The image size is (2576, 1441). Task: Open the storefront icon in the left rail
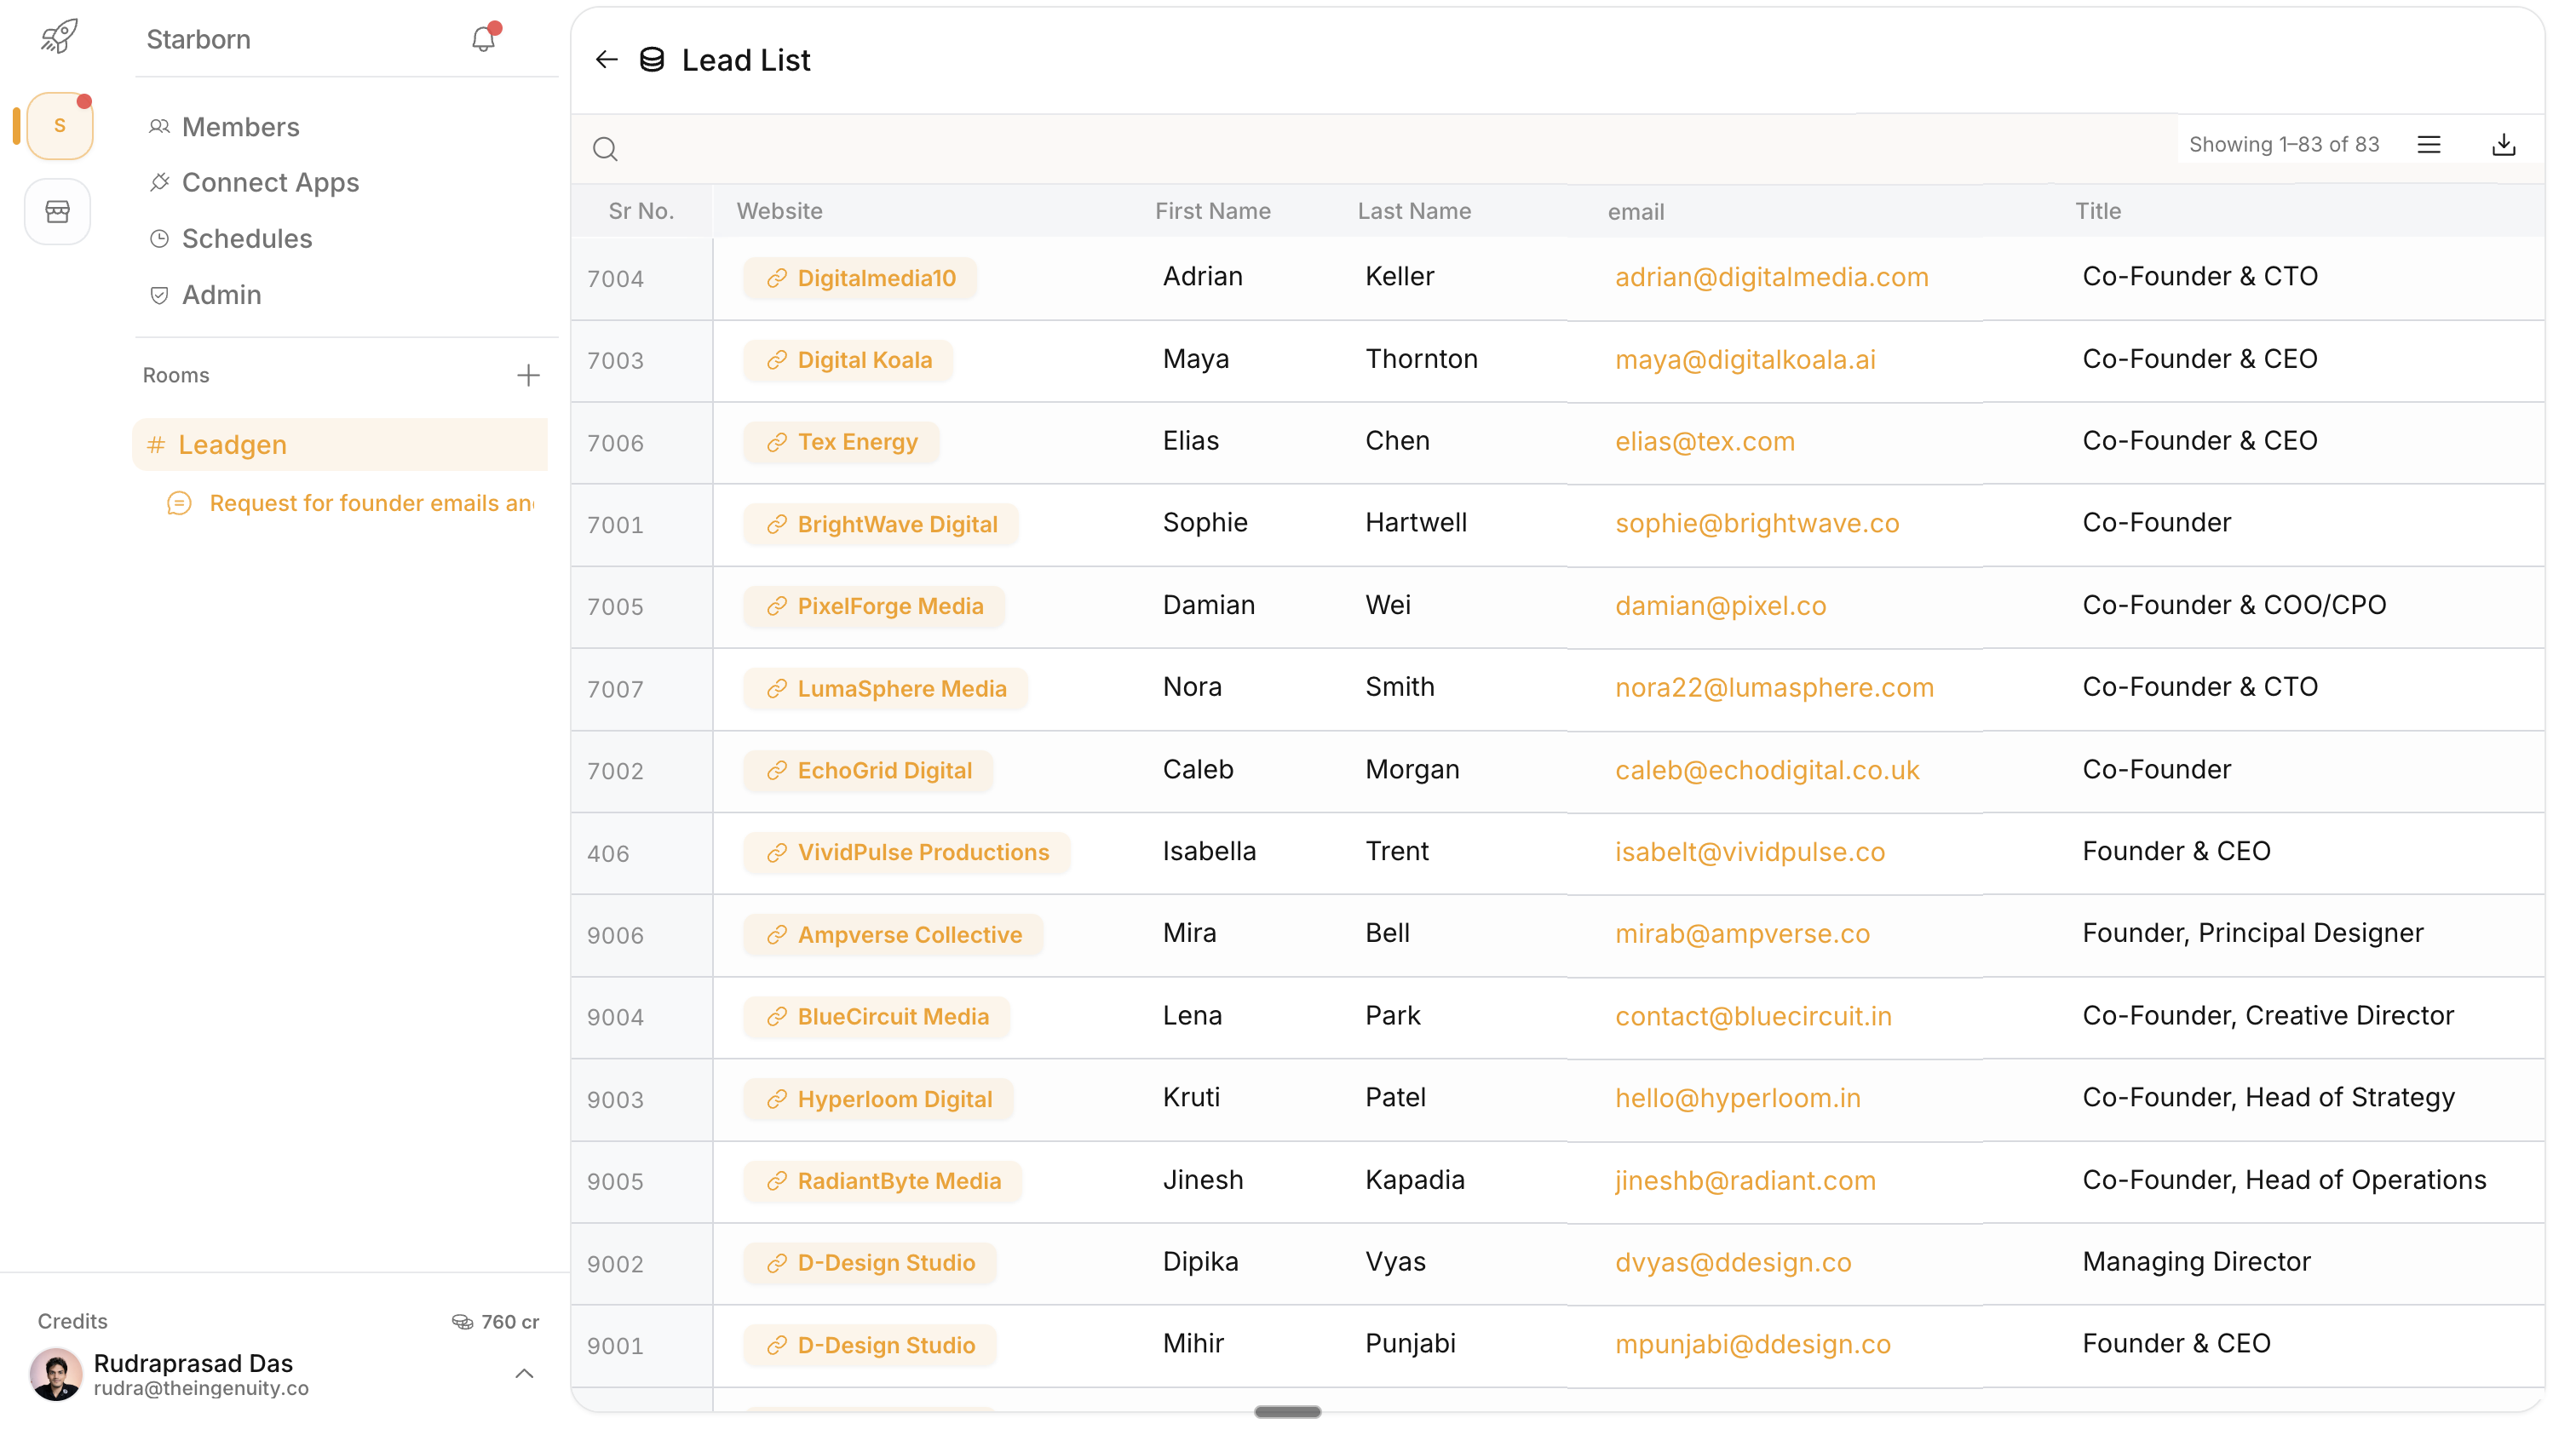point(57,211)
